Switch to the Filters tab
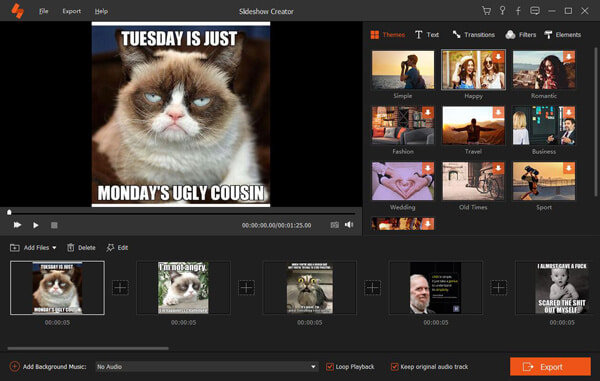This screenshot has height=381, width=600. (520, 34)
